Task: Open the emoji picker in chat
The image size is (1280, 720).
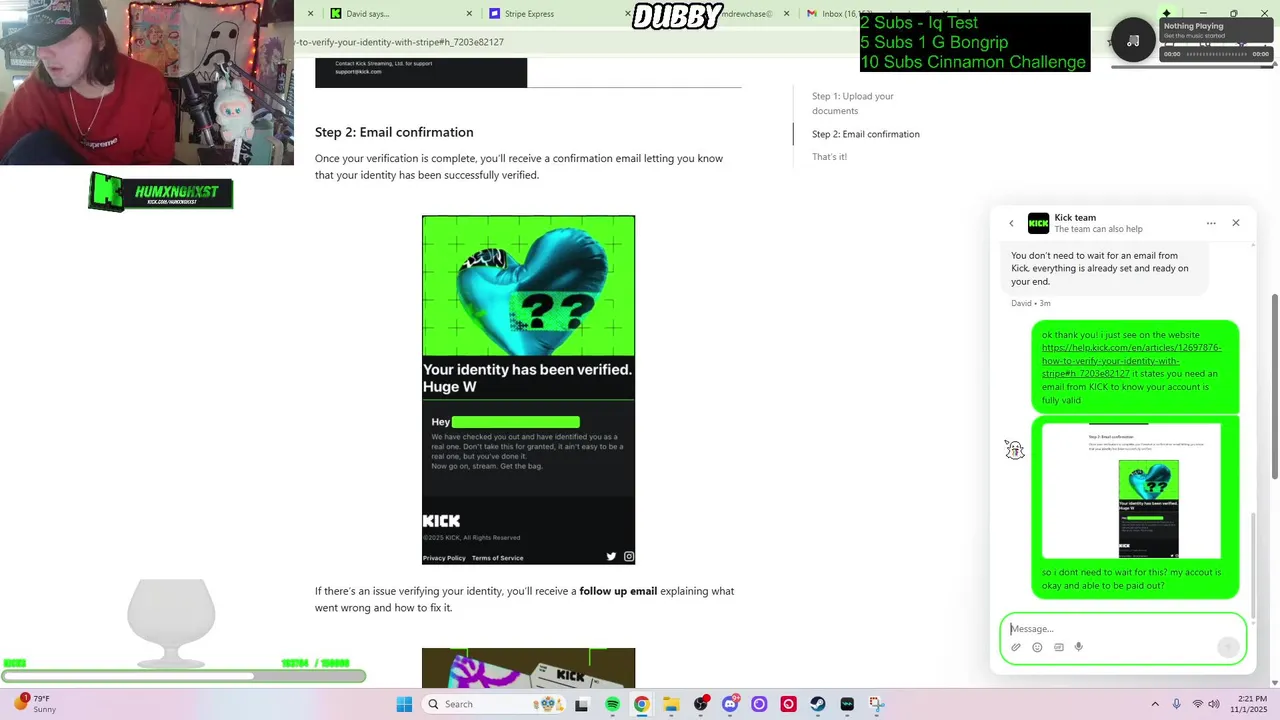Action: coord(1037,647)
